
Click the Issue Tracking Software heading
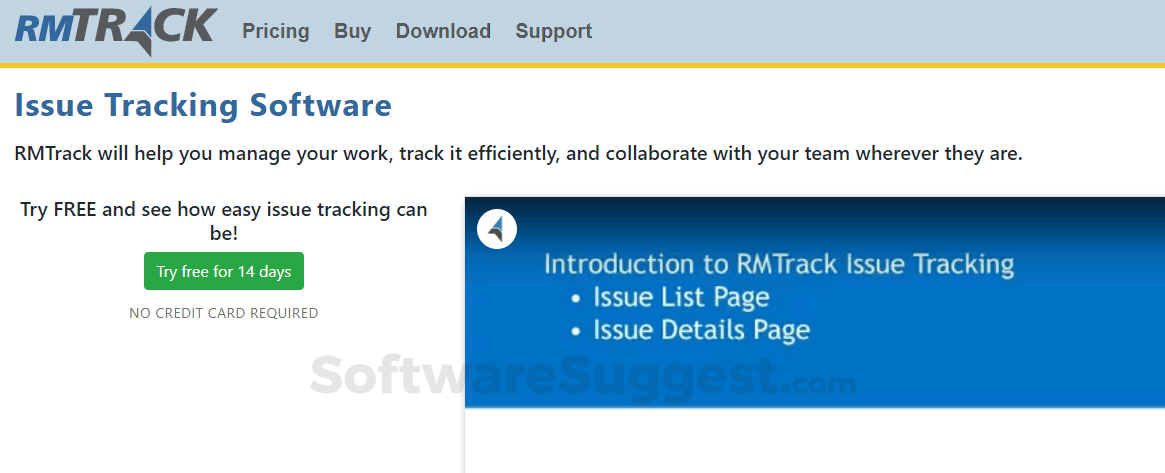(x=203, y=105)
